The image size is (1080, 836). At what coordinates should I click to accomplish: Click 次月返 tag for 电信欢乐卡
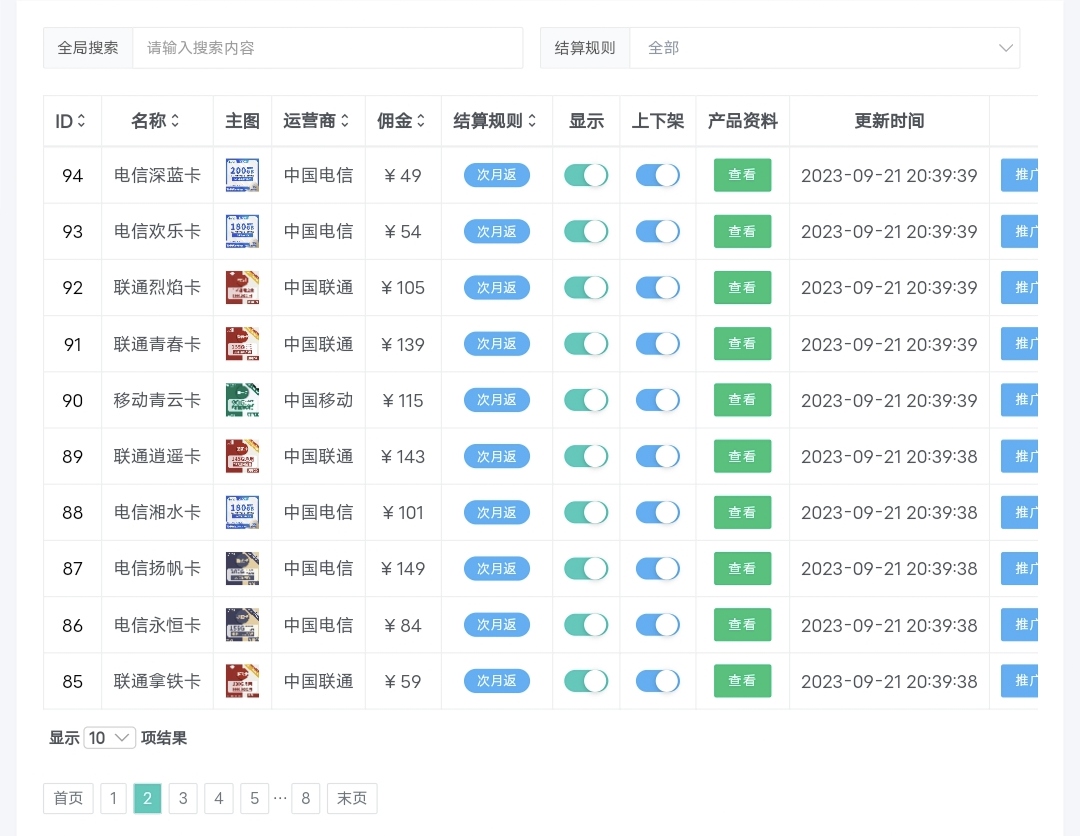(x=496, y=232)
